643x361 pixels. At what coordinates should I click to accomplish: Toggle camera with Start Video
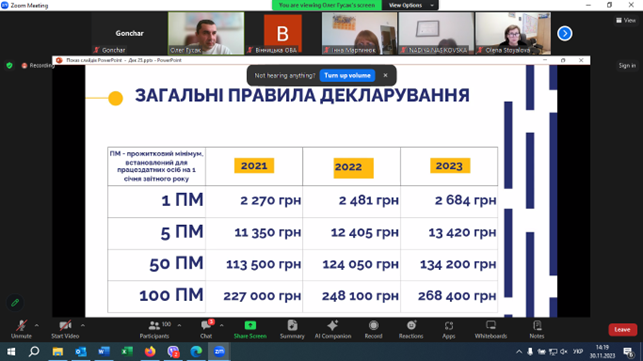click(x=65, y=329)
